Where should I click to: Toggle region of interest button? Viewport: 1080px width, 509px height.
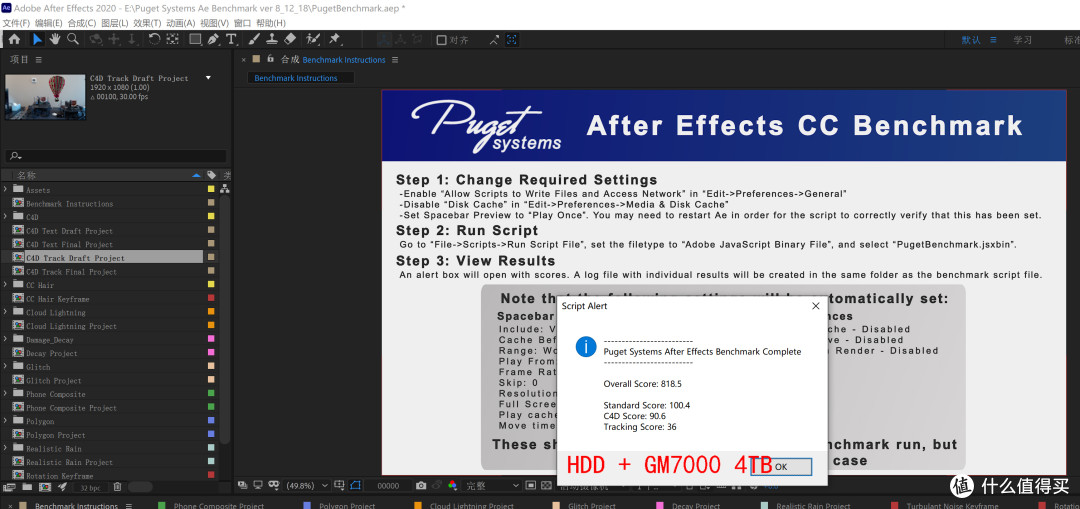point(530,486)
